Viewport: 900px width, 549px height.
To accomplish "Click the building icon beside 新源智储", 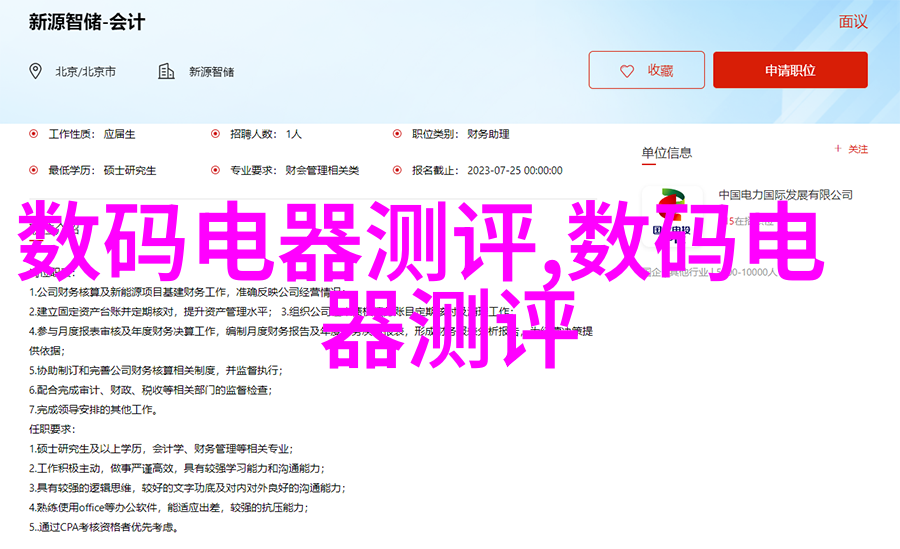I will pos(166,71).
